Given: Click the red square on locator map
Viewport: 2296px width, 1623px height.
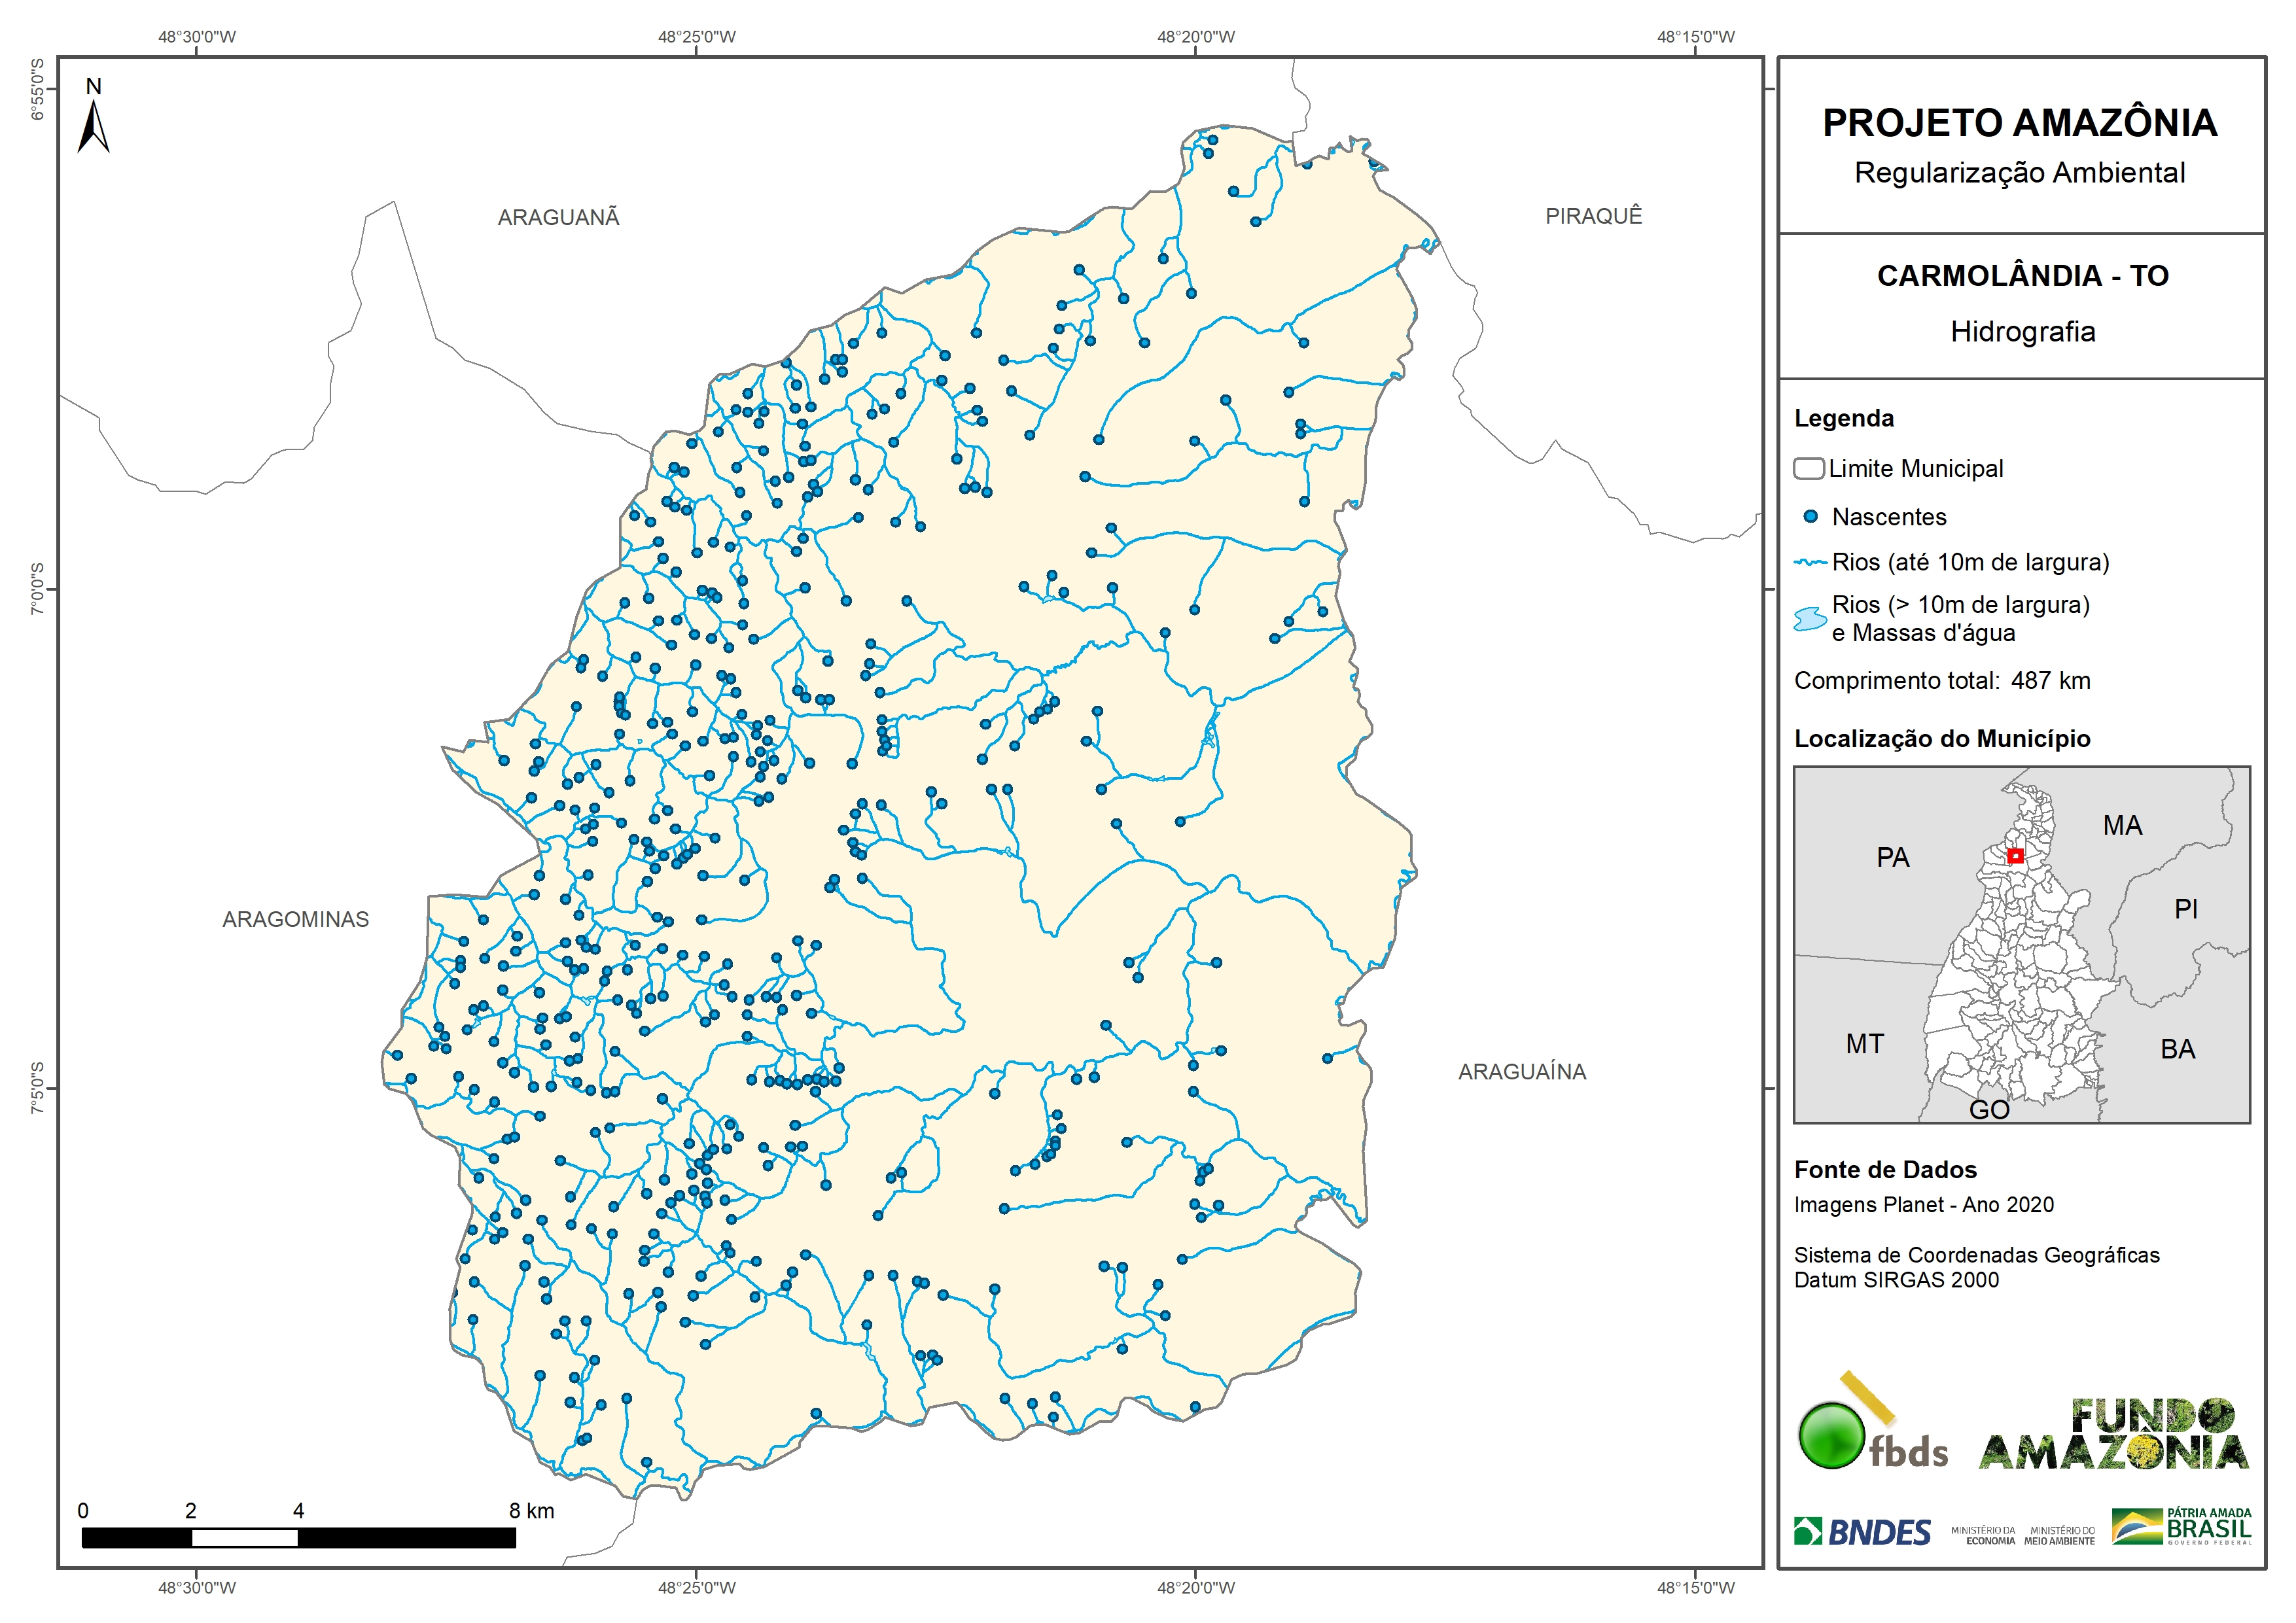Looking at the screenshot, I should [2015, 856].
